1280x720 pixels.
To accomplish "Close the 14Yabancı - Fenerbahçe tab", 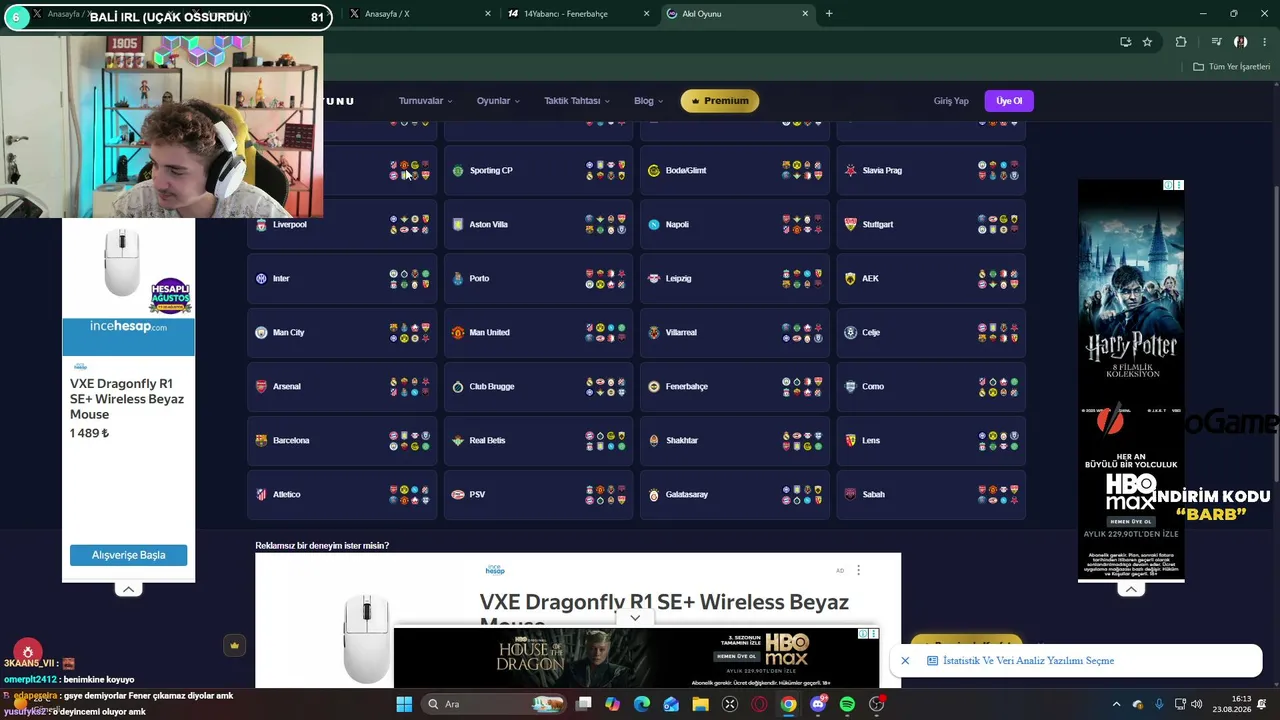I will pyautogui.click(x=646, y=14).
